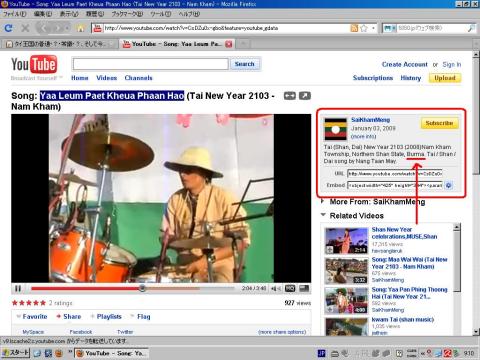Close the YouTube browser tab

click(229, 44)
